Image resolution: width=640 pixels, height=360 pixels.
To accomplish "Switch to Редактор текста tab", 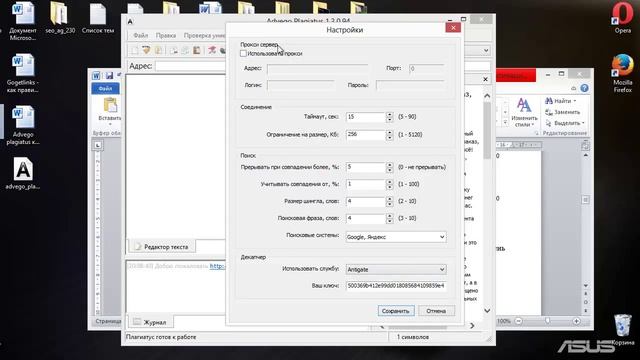I will (162, 247).
